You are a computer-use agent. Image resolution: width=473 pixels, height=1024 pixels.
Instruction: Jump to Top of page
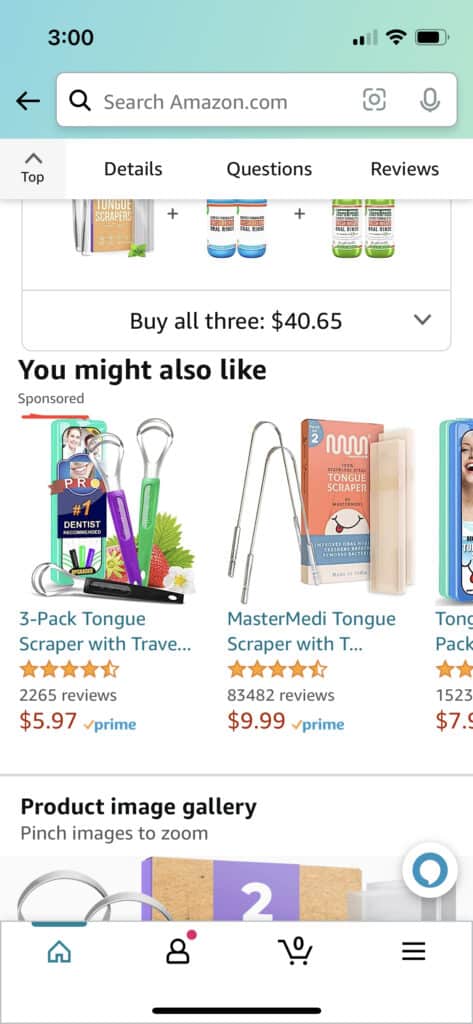[33, 168]
